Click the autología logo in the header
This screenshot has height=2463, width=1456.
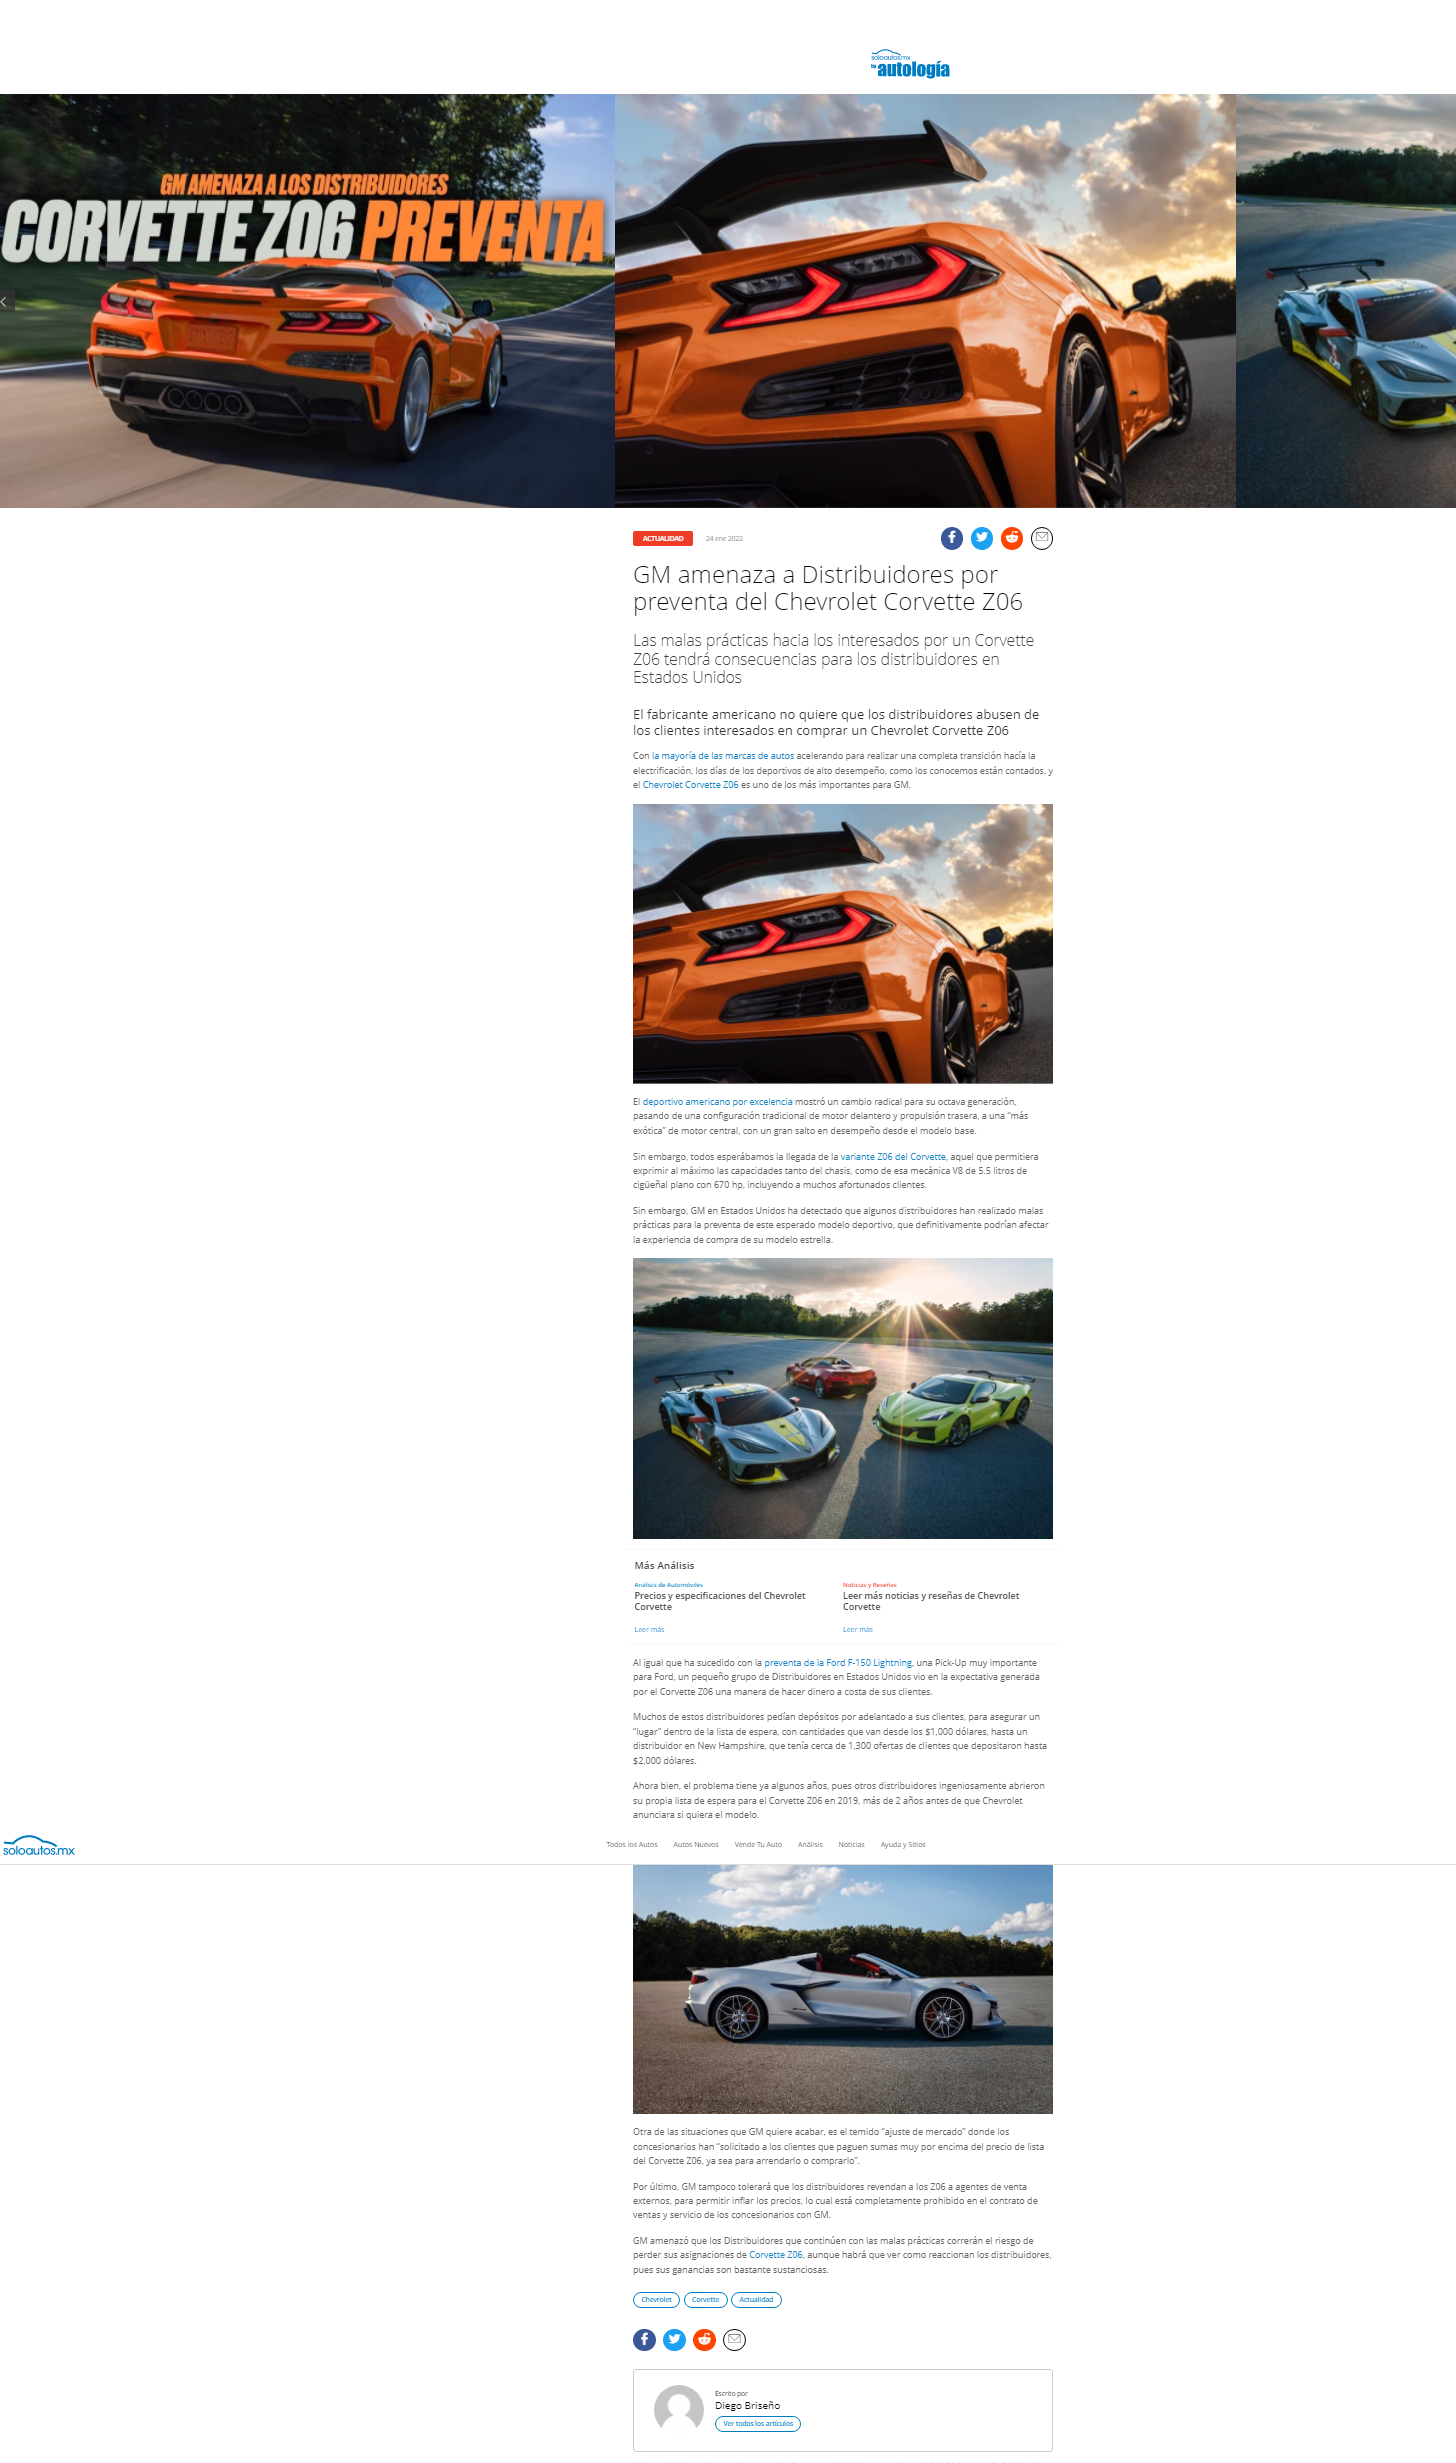[x=909, y=64]
